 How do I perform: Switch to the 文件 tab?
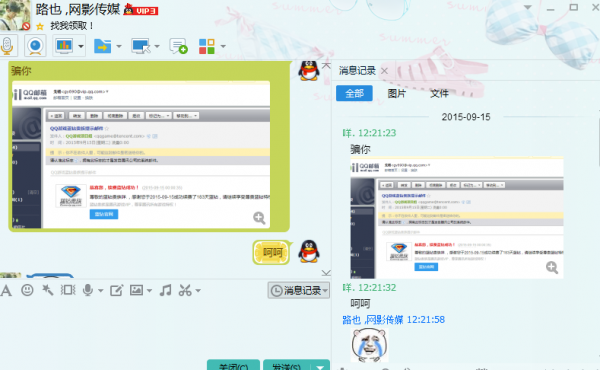(439, 93)
